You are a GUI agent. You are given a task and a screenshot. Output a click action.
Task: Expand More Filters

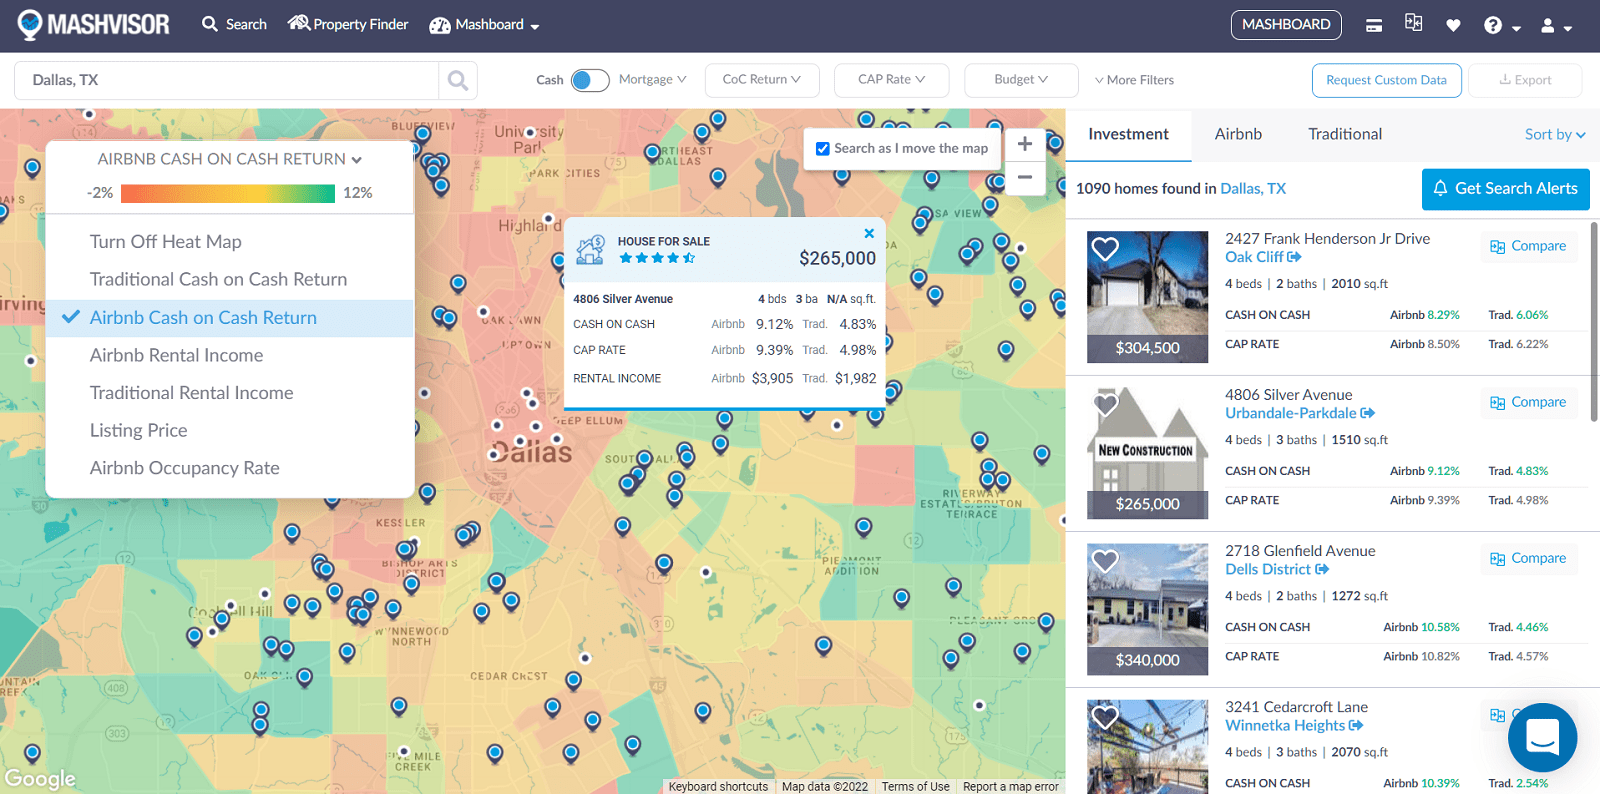click(x=1134, y=80)
